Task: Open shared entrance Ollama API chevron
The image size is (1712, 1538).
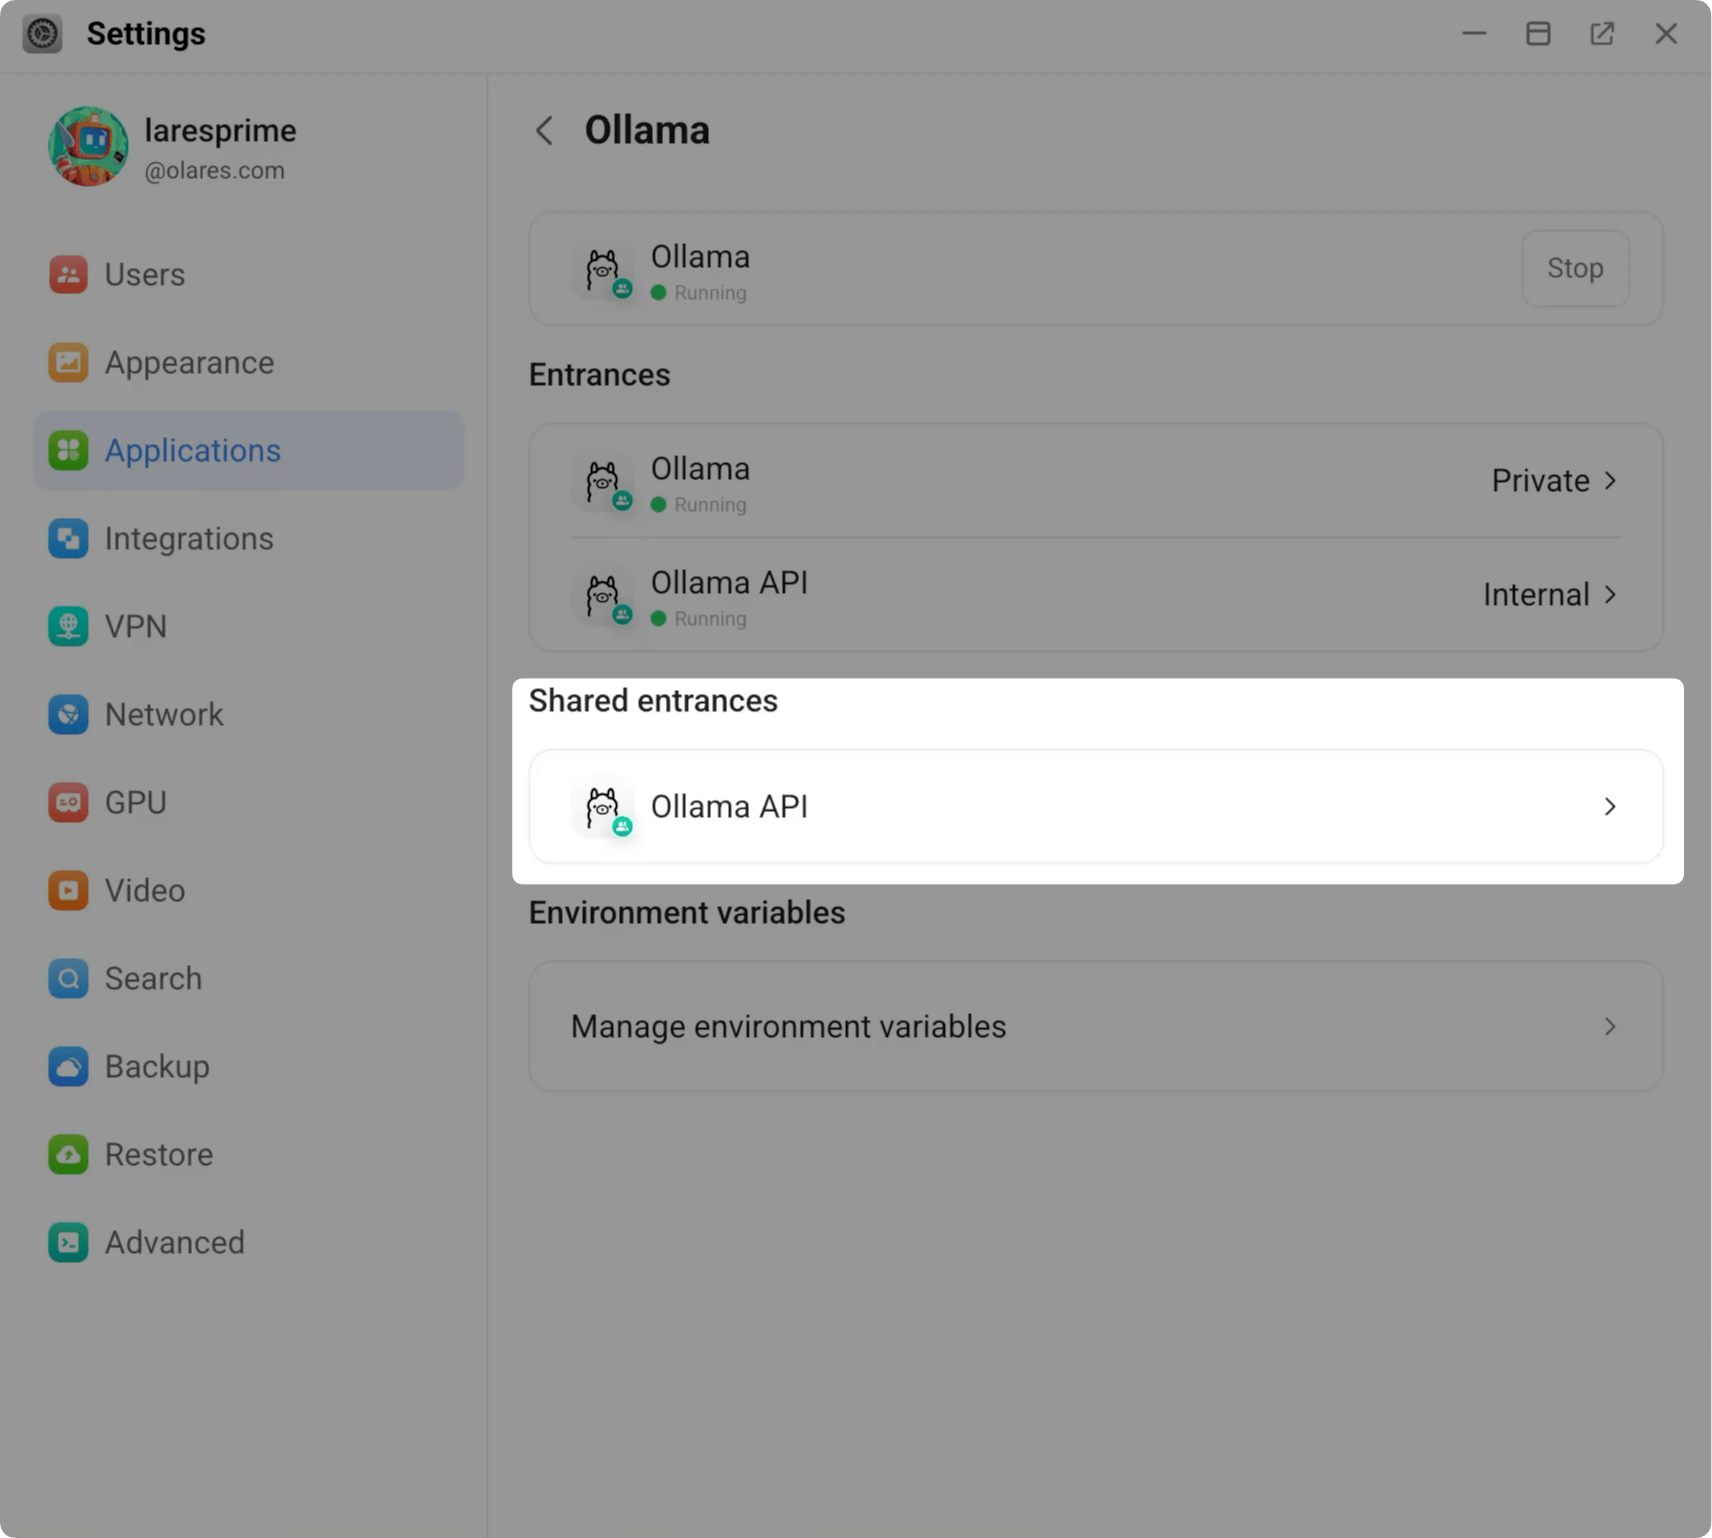Action: [1610, 806]
